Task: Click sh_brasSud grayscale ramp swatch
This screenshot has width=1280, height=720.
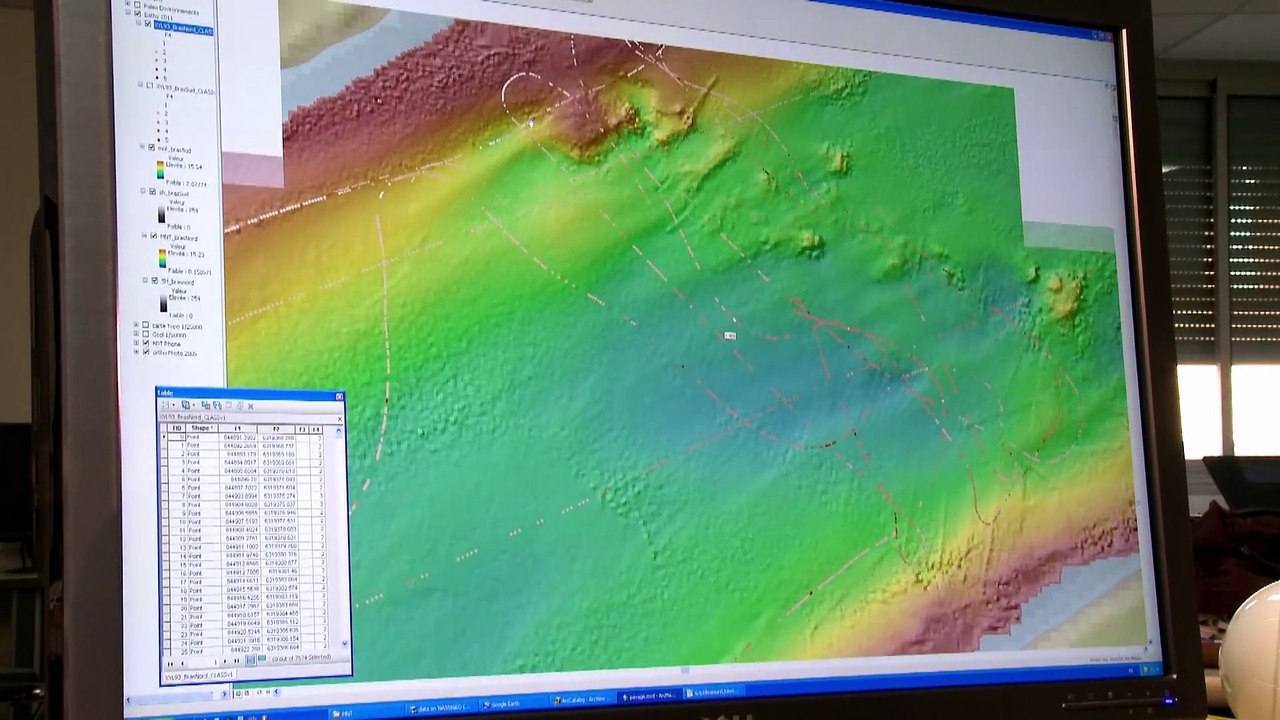Action: tap(161, 214)
